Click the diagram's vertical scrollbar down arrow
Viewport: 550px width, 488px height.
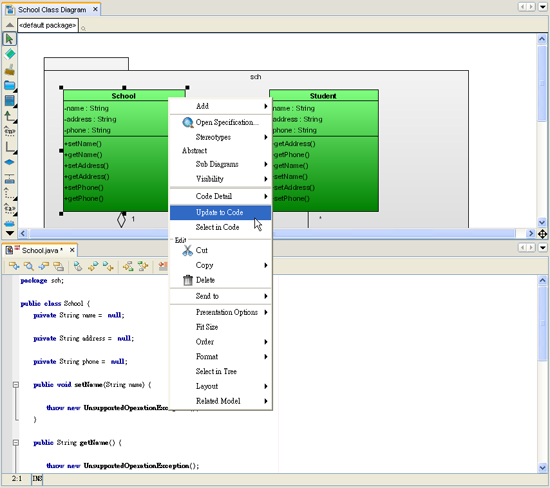pos(542,222)
